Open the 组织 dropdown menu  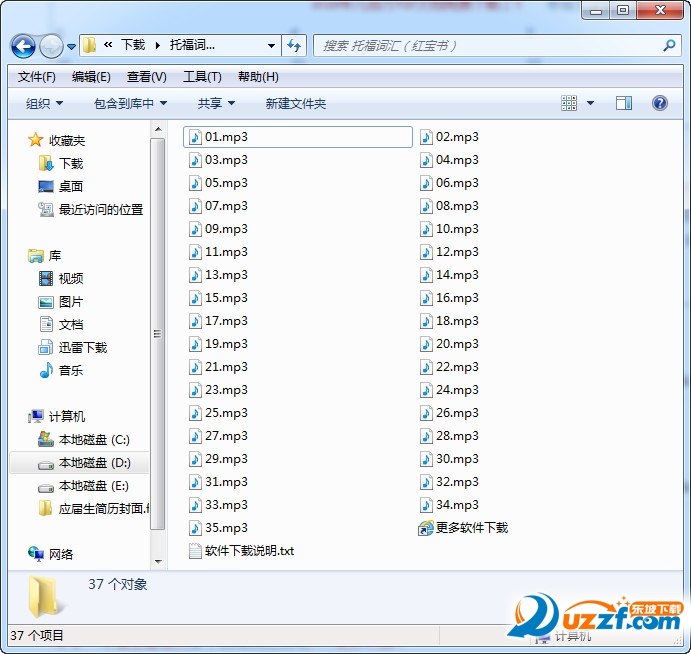pos(44,104)
